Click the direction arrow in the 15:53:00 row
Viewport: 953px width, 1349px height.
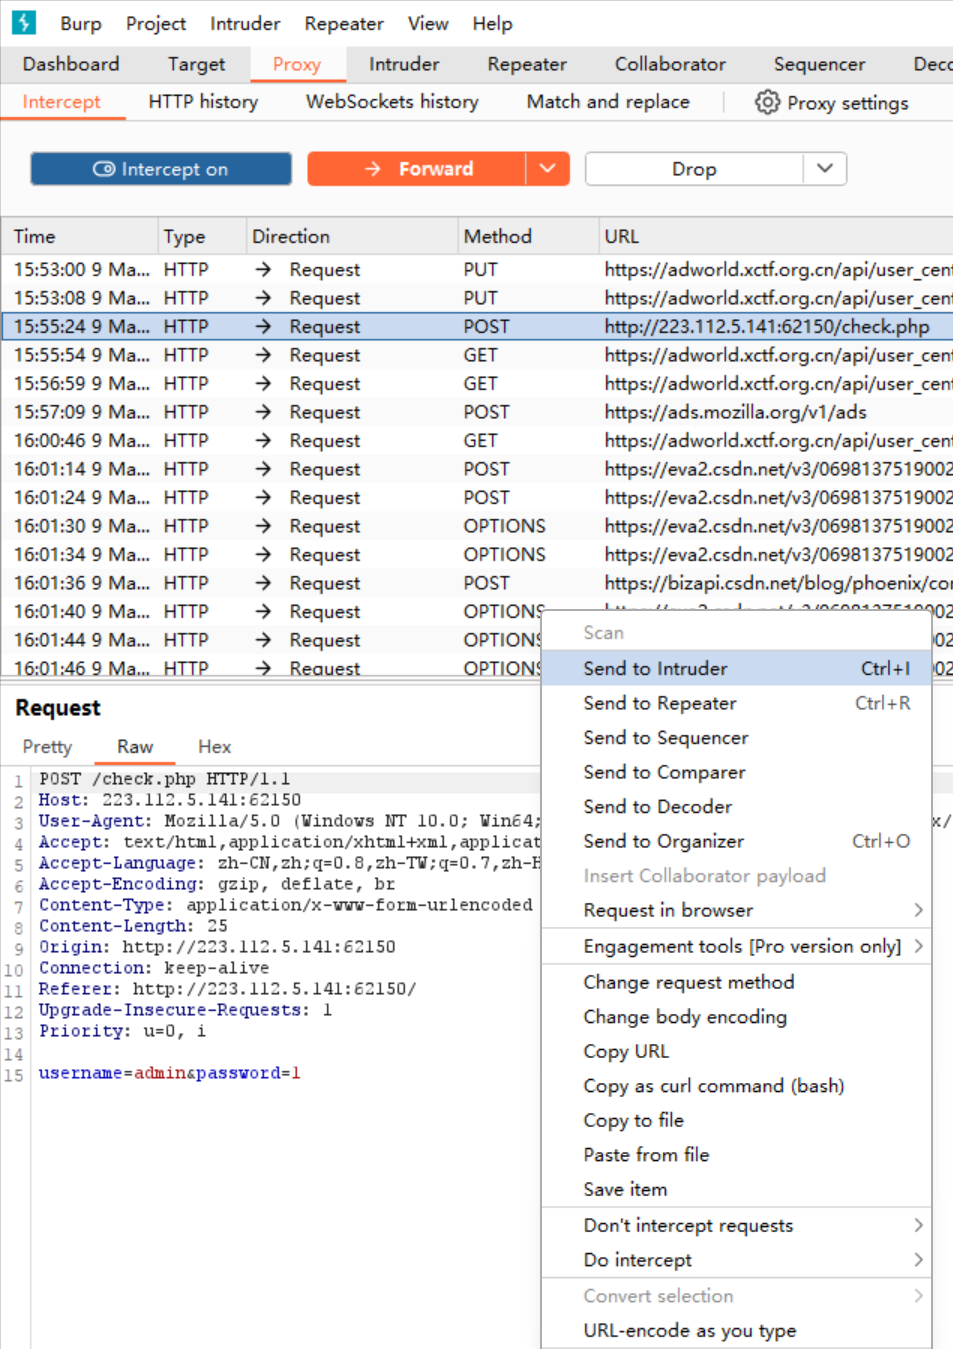[x=263, y=270]
